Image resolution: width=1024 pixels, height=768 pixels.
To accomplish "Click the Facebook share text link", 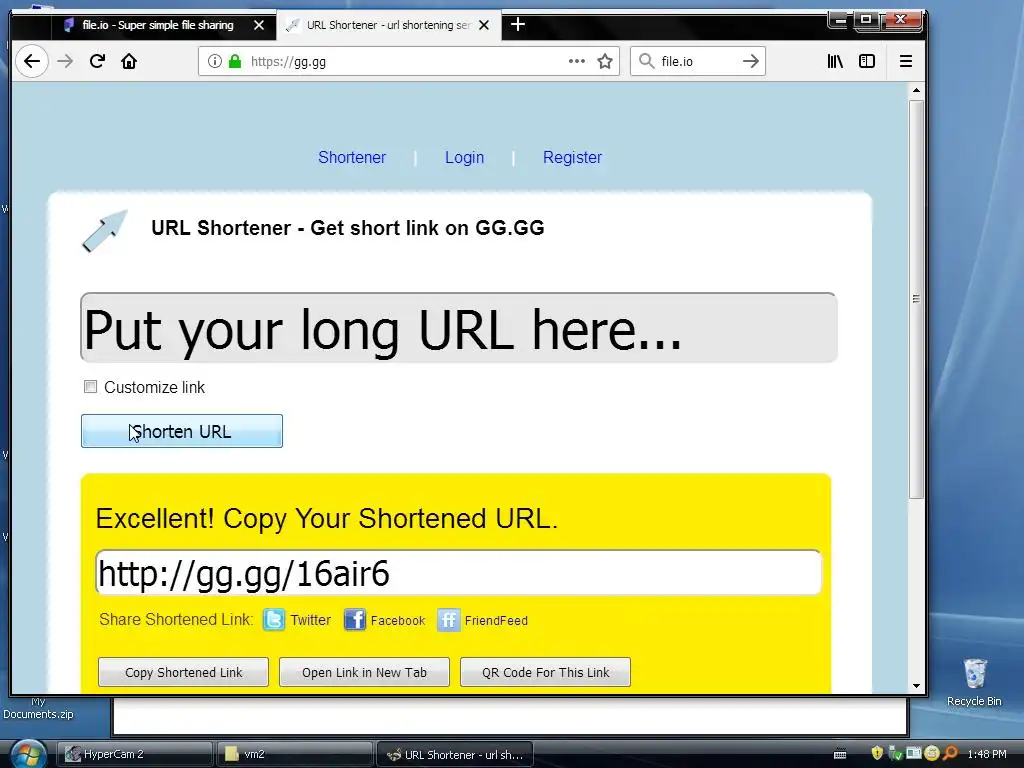I will [398, 620].
